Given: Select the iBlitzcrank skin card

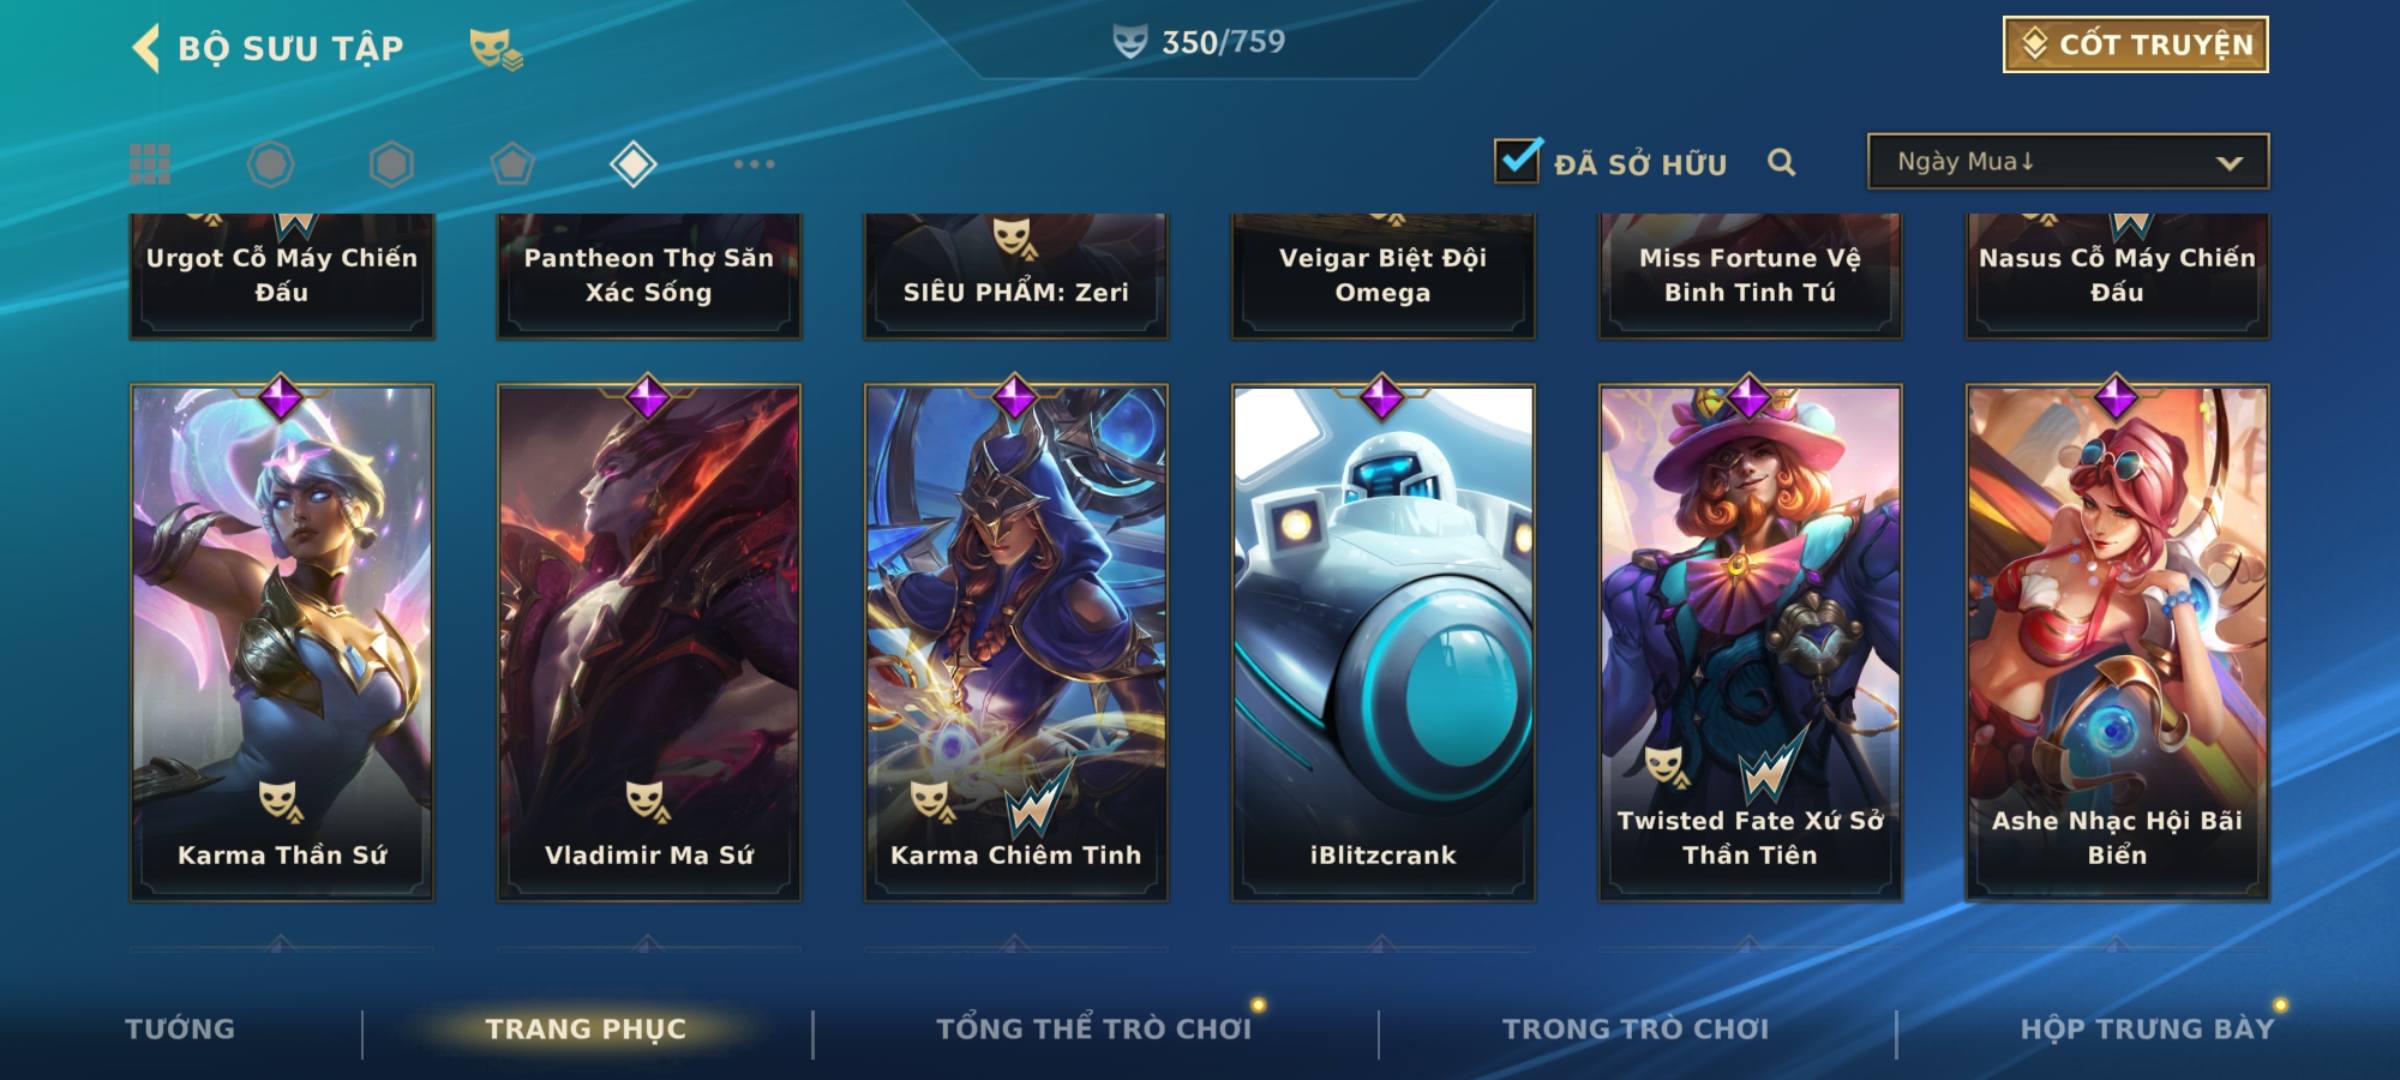Looking at the screenshot, I should [x=1383, y=643].
